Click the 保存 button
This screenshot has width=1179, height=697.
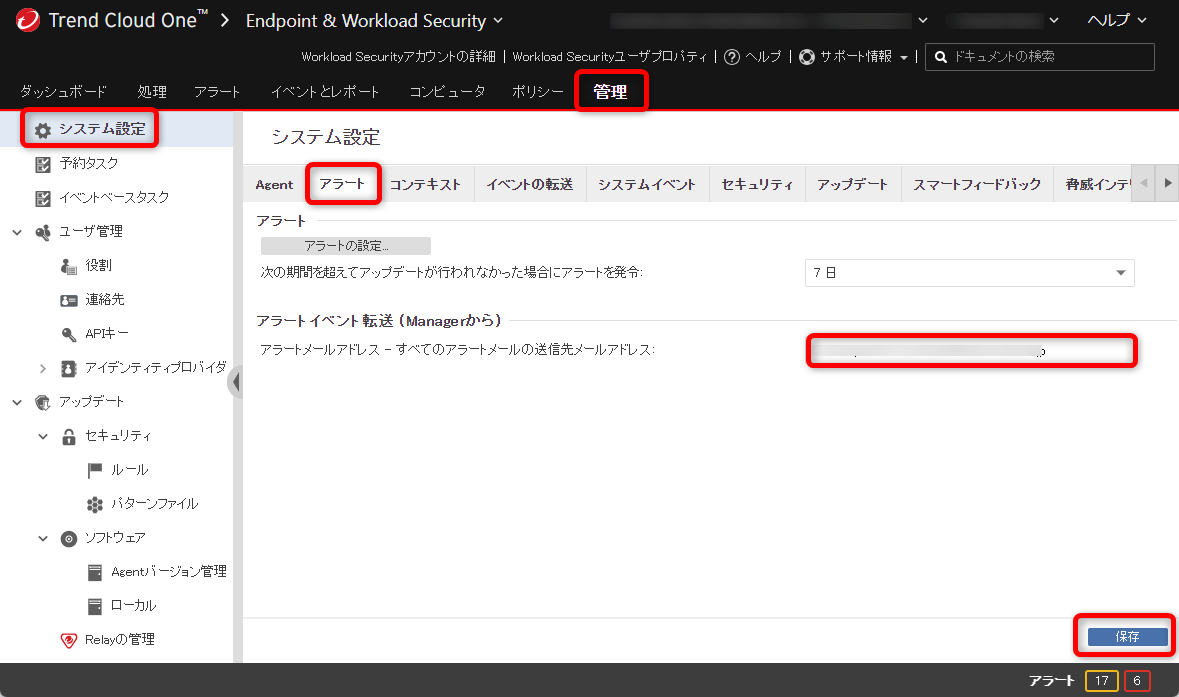[1124, 636]
